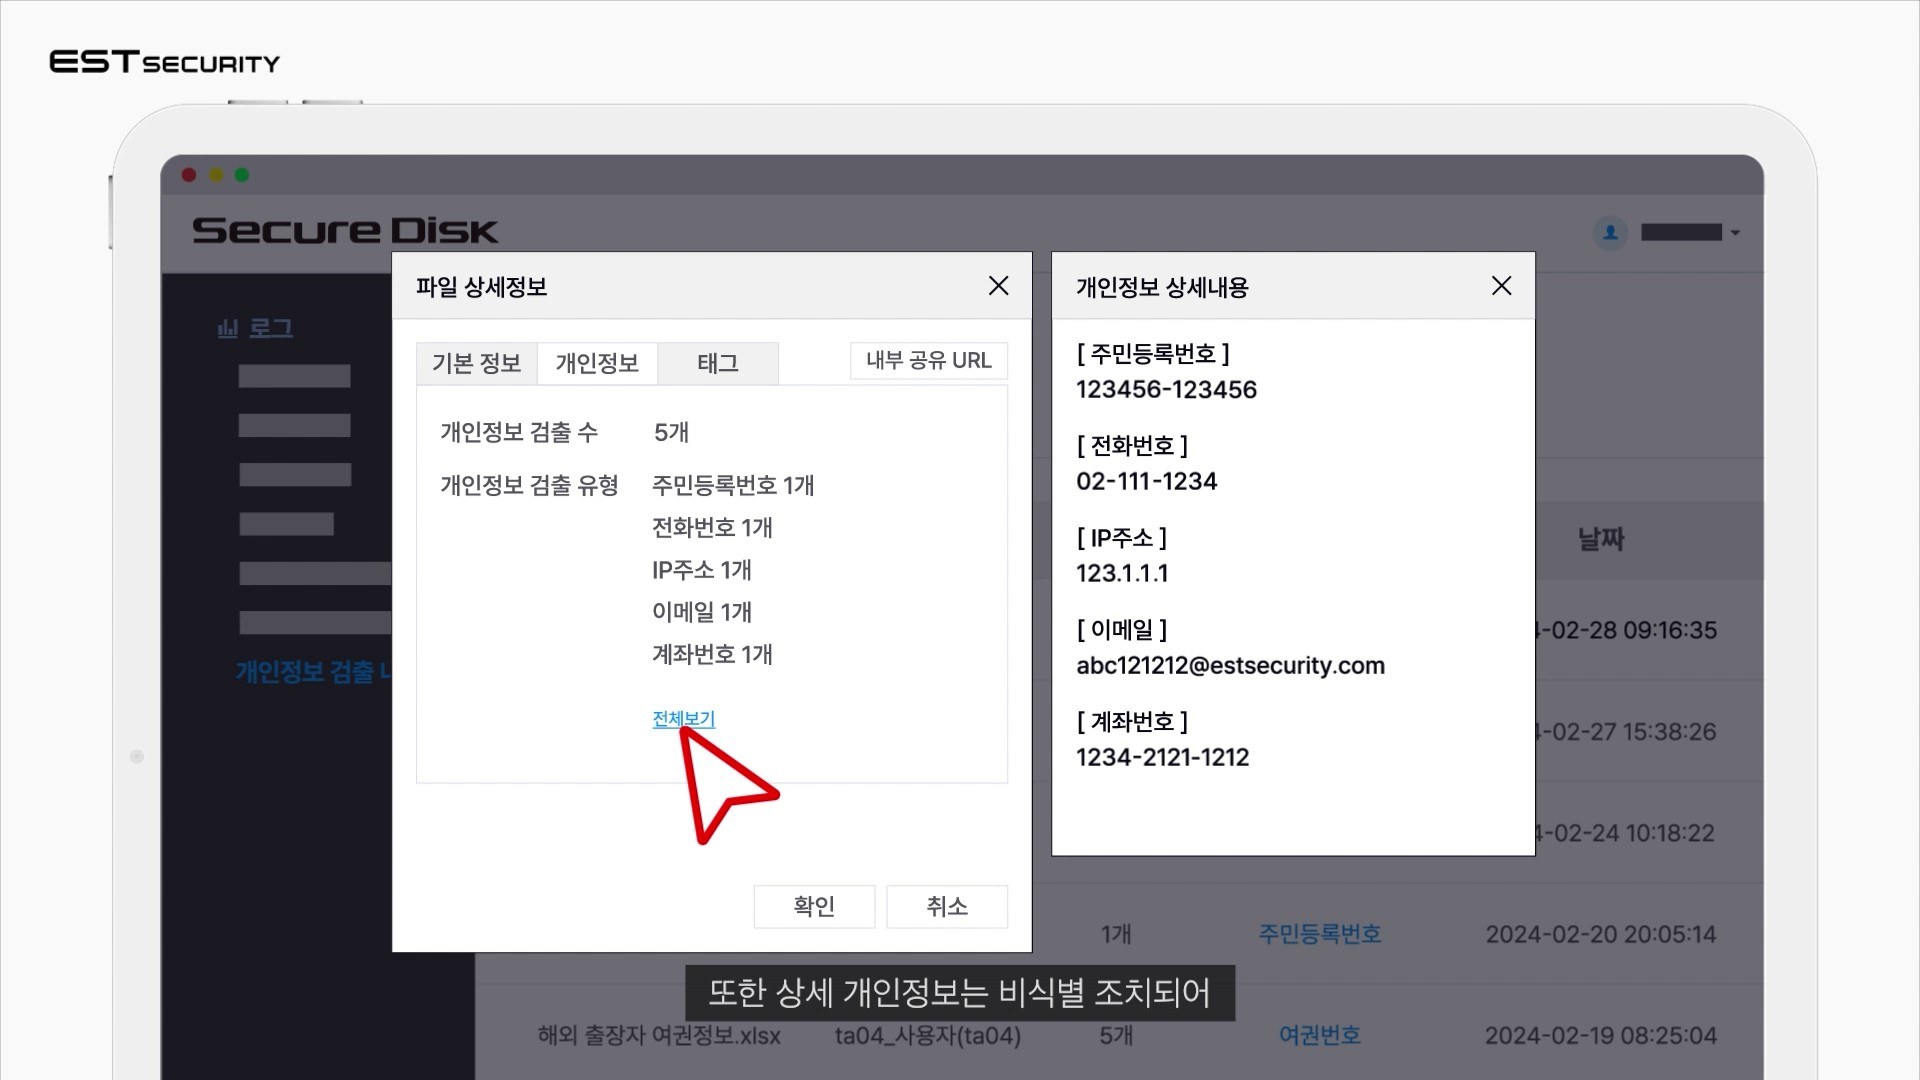Click the 주민등록번호 1개 detection entry
The image size is (1920, 1080).
733,486
